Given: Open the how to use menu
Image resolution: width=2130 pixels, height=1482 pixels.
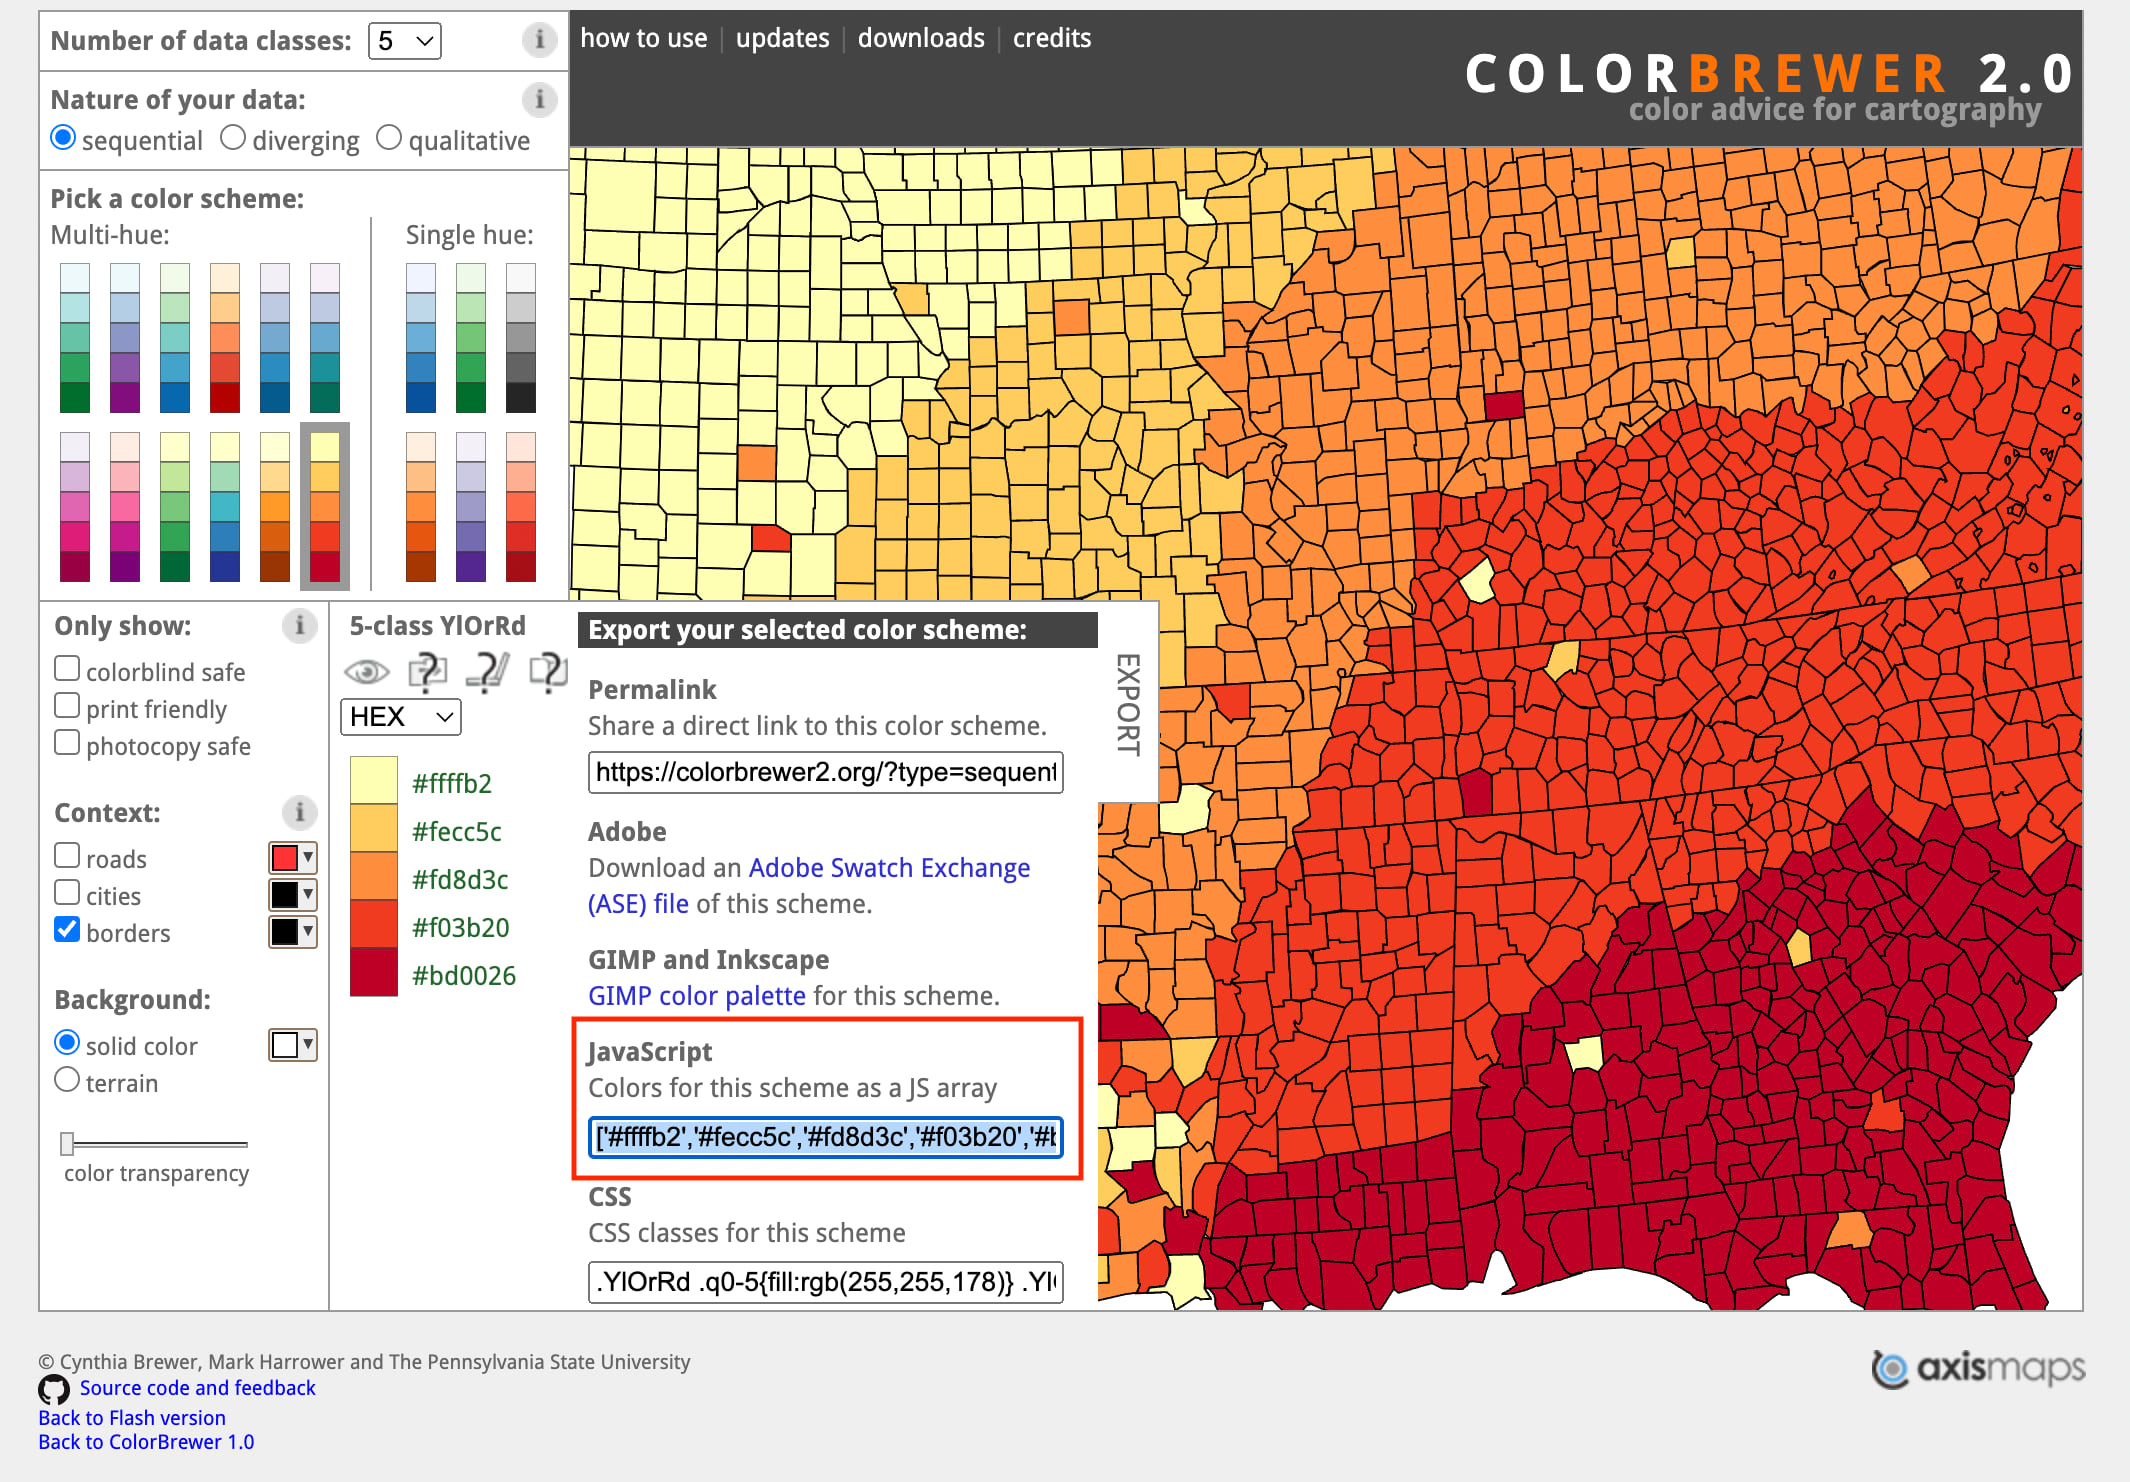Looking at the screenshot, I should (643, 38).
